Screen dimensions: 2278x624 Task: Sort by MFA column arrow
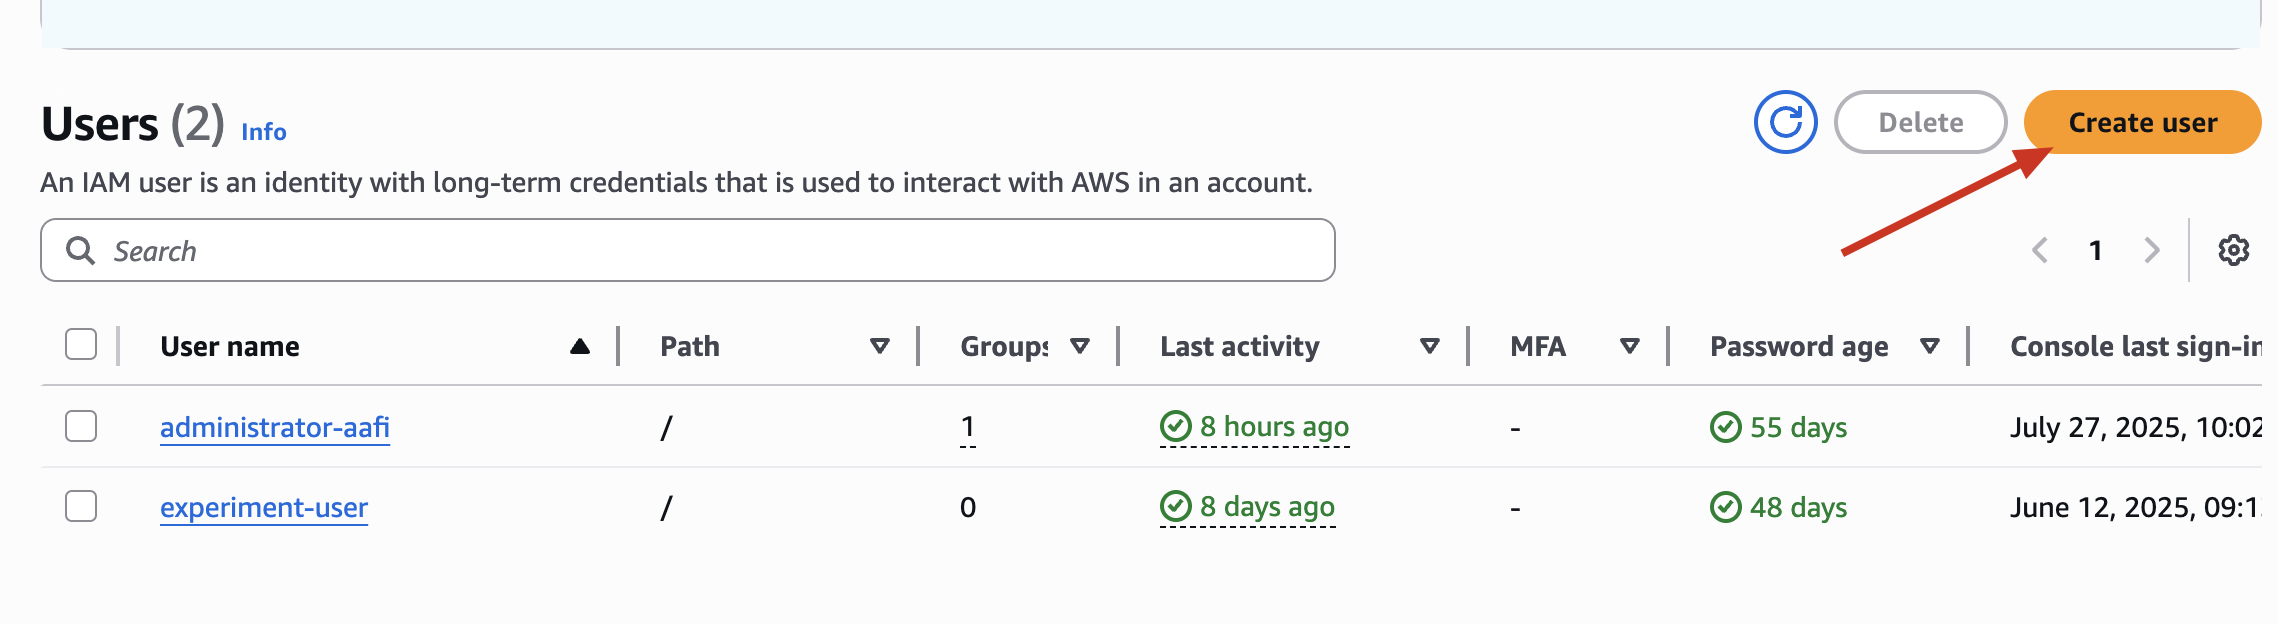click(x=1630, y=346)
